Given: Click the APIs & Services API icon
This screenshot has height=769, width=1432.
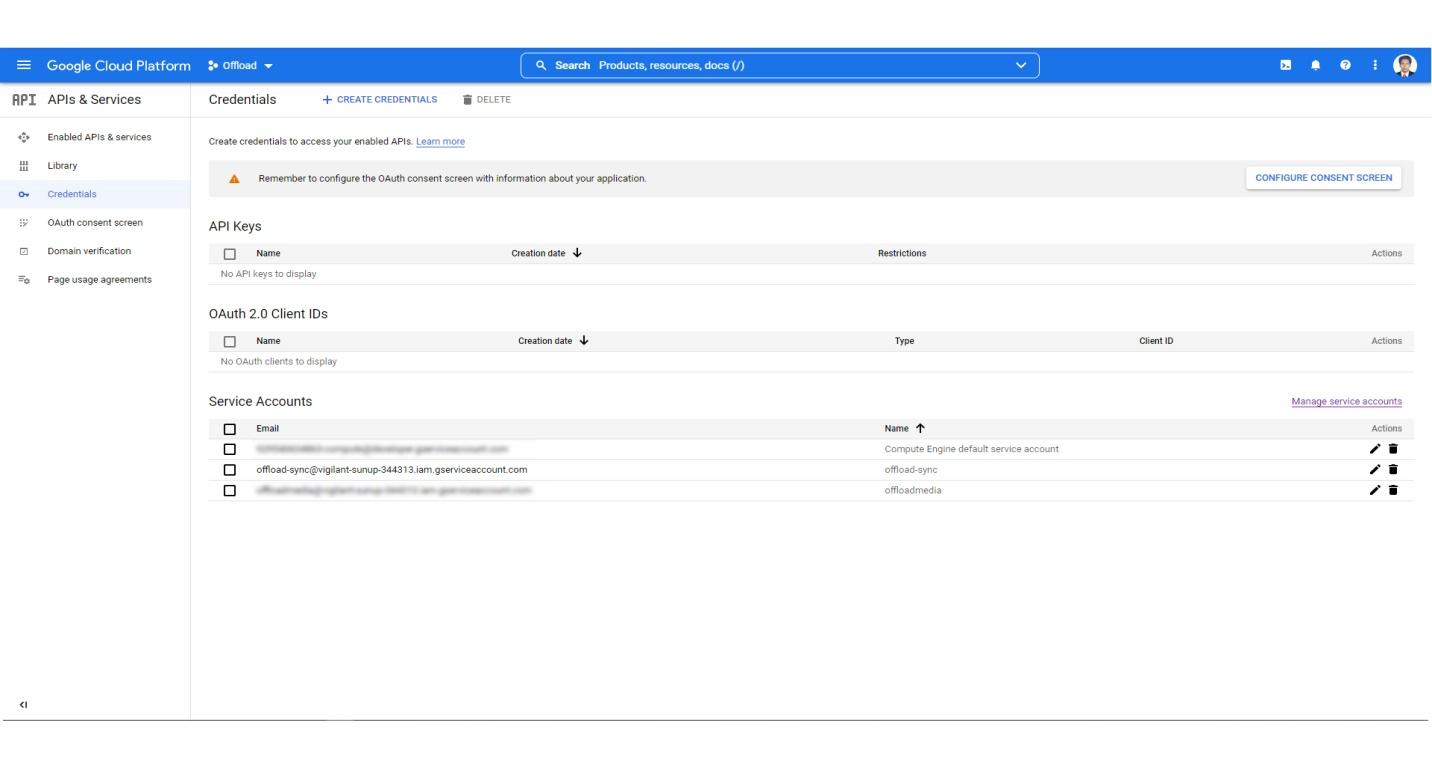Looking at the screenshot, I should pos(24,100).
